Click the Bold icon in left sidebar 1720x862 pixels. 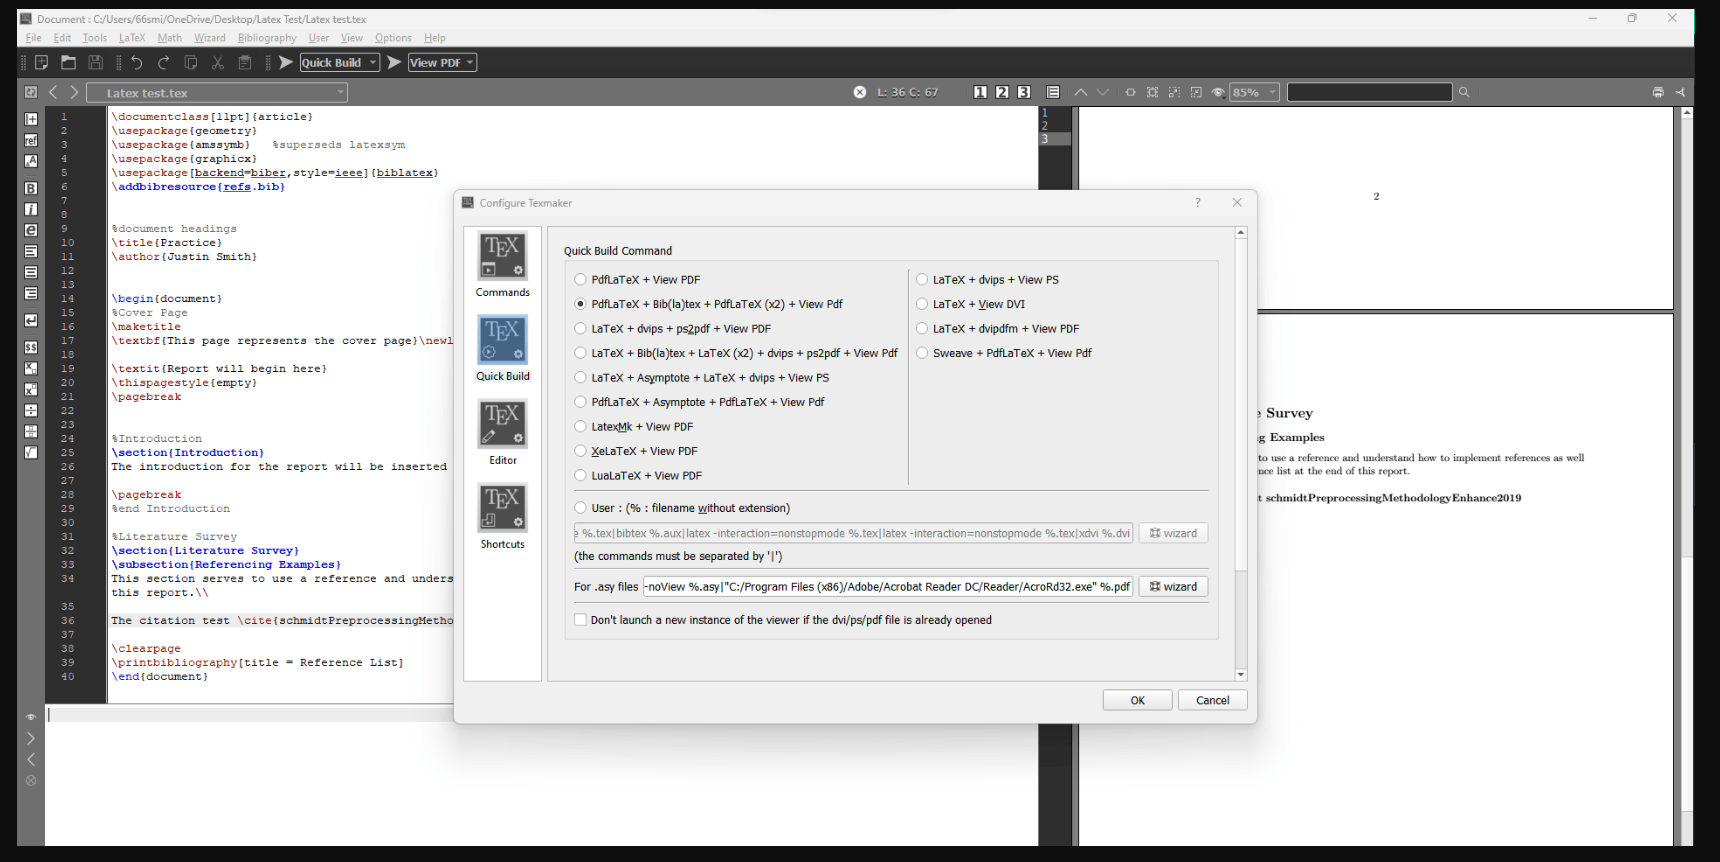[31, 188]
